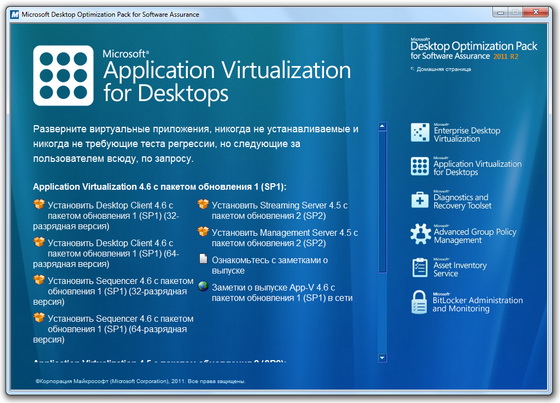Open Заметки о выпуске App-V 4.6 в сети
Screen dimensions: 560x403
(x=282, y=293)
